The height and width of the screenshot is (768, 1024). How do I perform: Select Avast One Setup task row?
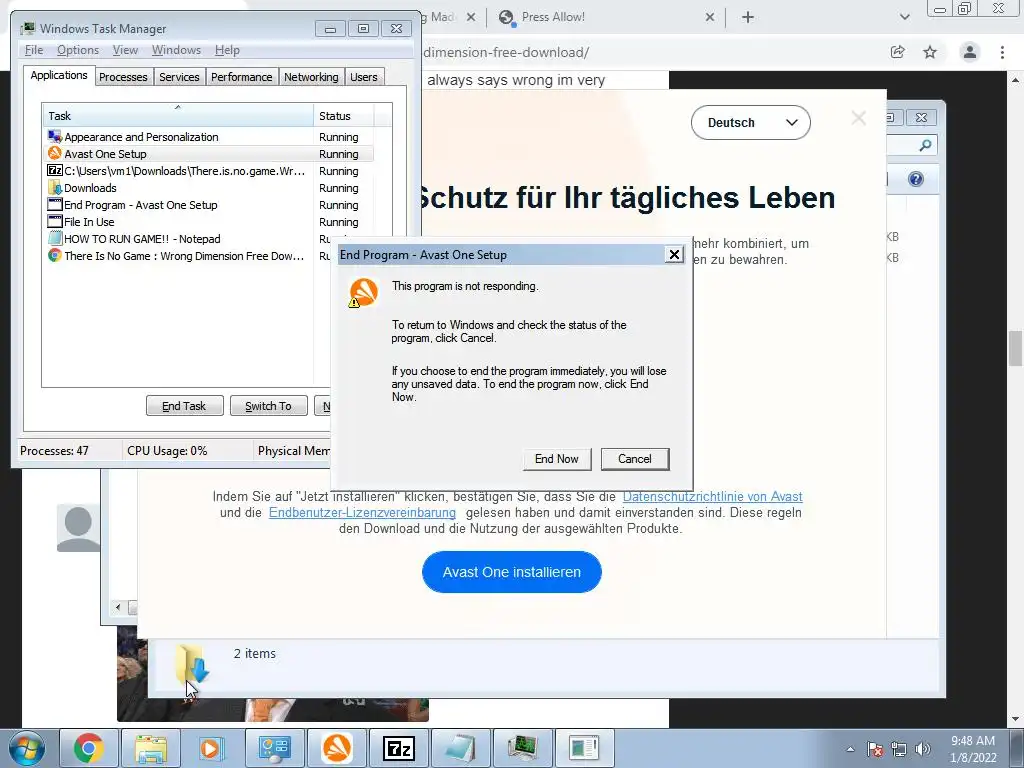(x=209, y=154)
